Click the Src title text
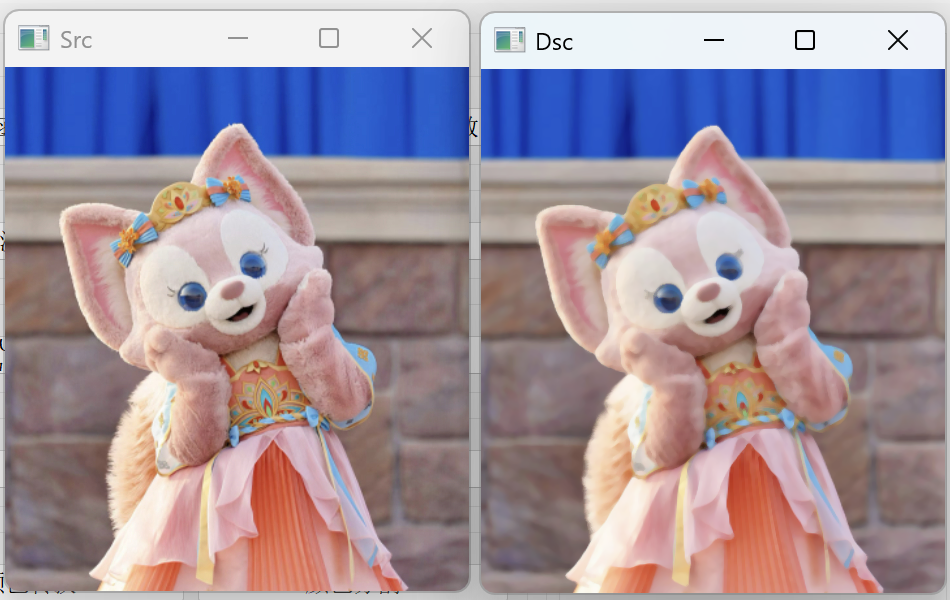950x600 pixels. [76, 40]
